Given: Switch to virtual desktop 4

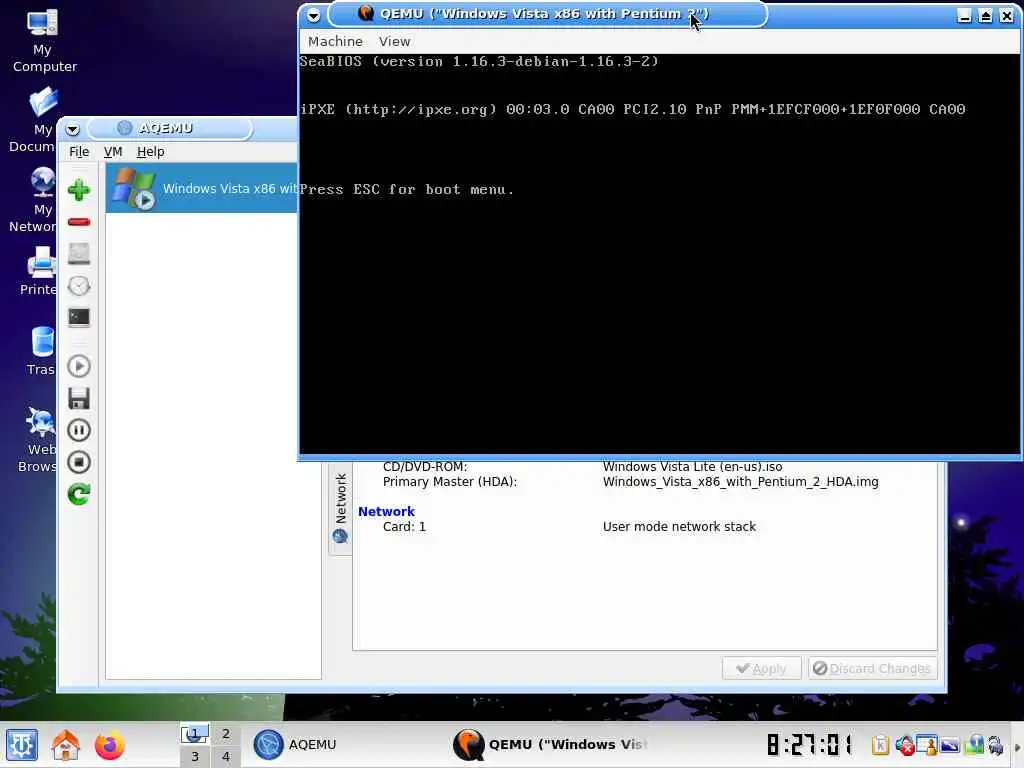Looking at the screenshot, I should click(x=225, y=756).
